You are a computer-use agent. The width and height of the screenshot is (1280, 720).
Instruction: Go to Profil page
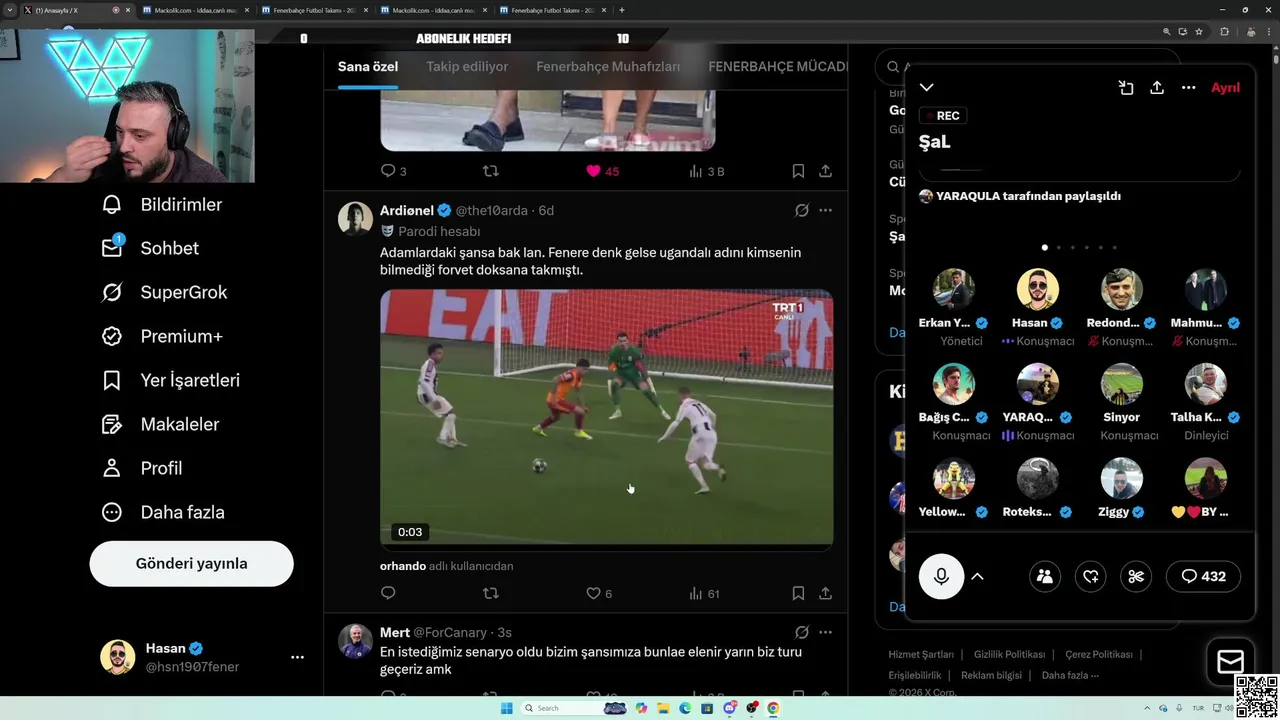pyautogui.click(x=142, y=468)
